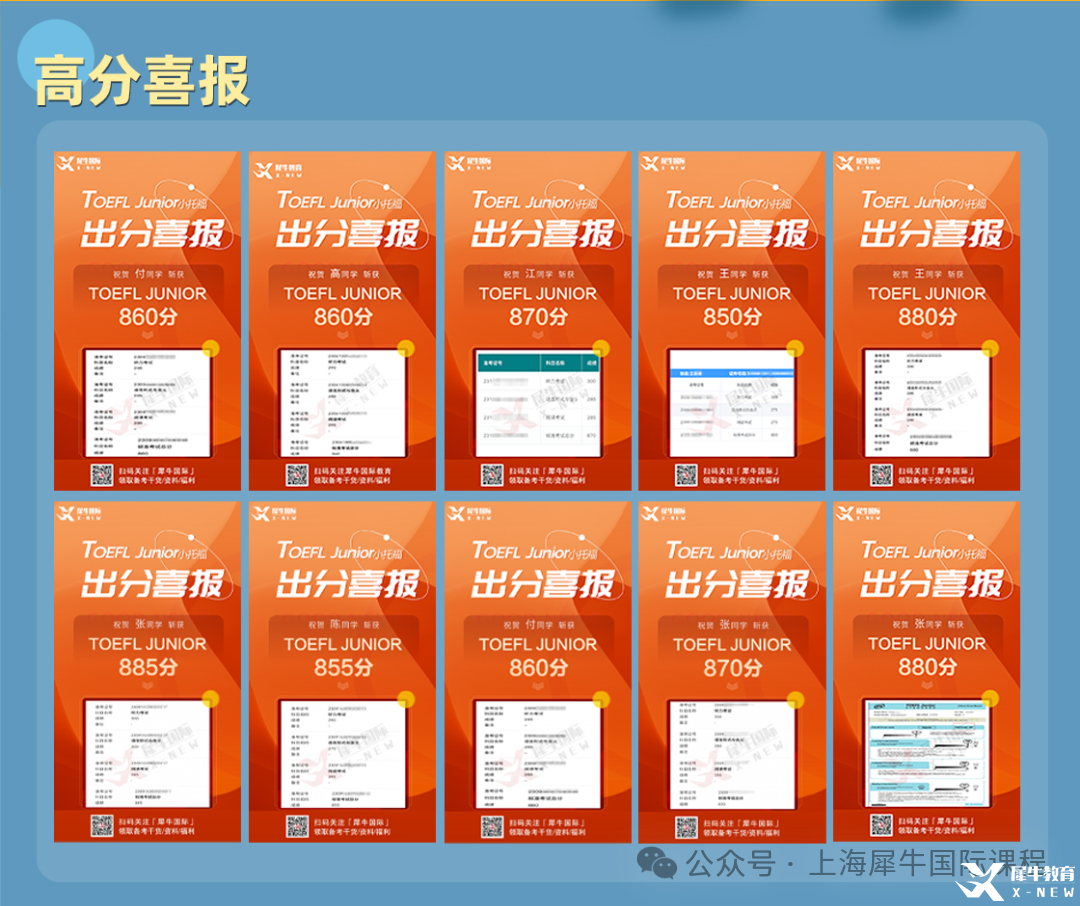Screen dimensions: 1080x906
Task: Click the X-NEW logo on the 陈同学 card
Action: tap(276, 514)
